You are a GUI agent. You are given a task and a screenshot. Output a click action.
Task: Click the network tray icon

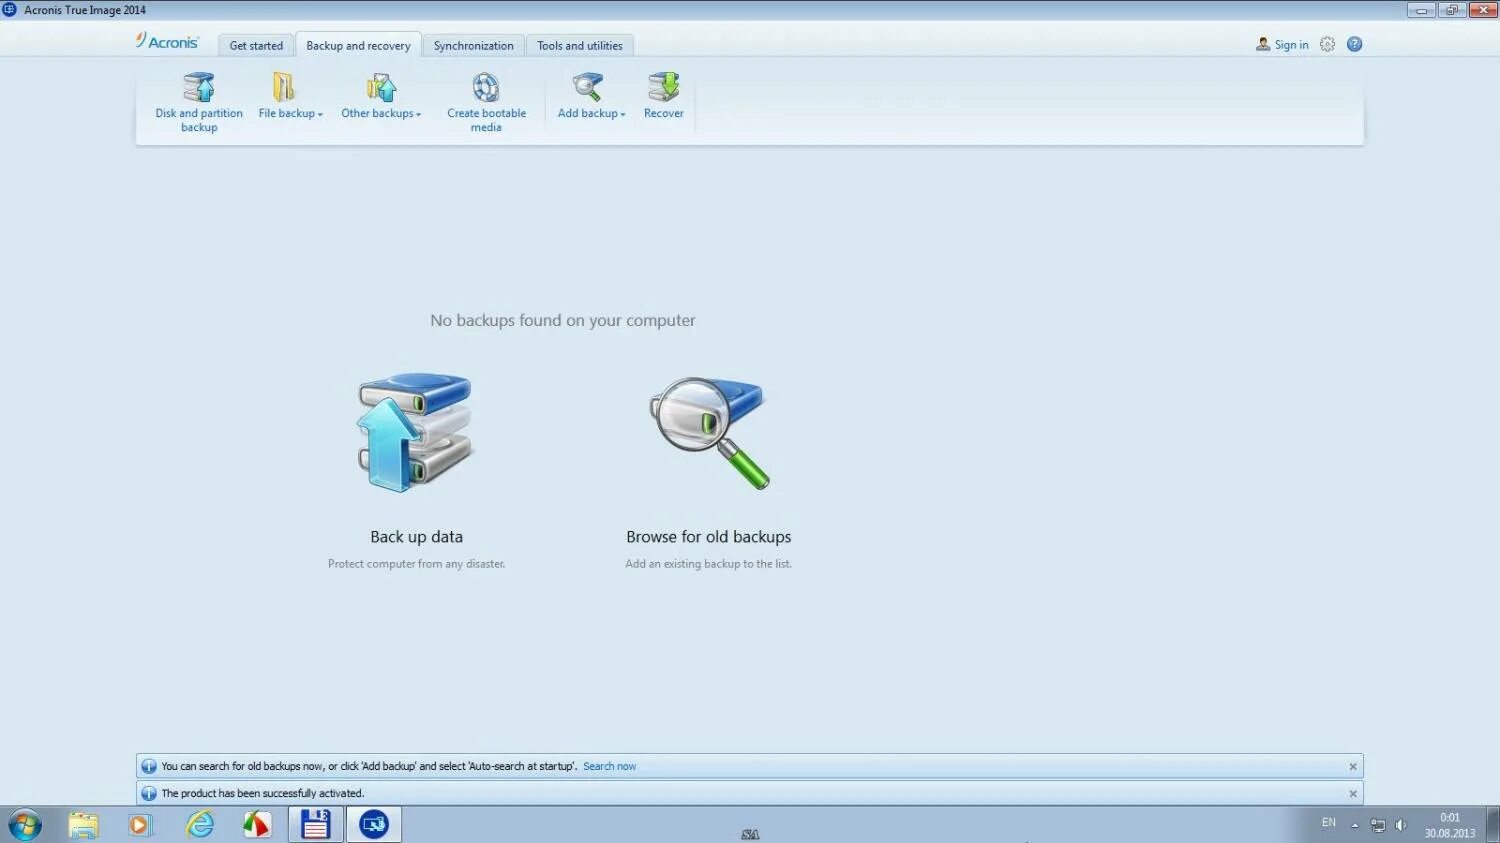(x=1378, y=826)
